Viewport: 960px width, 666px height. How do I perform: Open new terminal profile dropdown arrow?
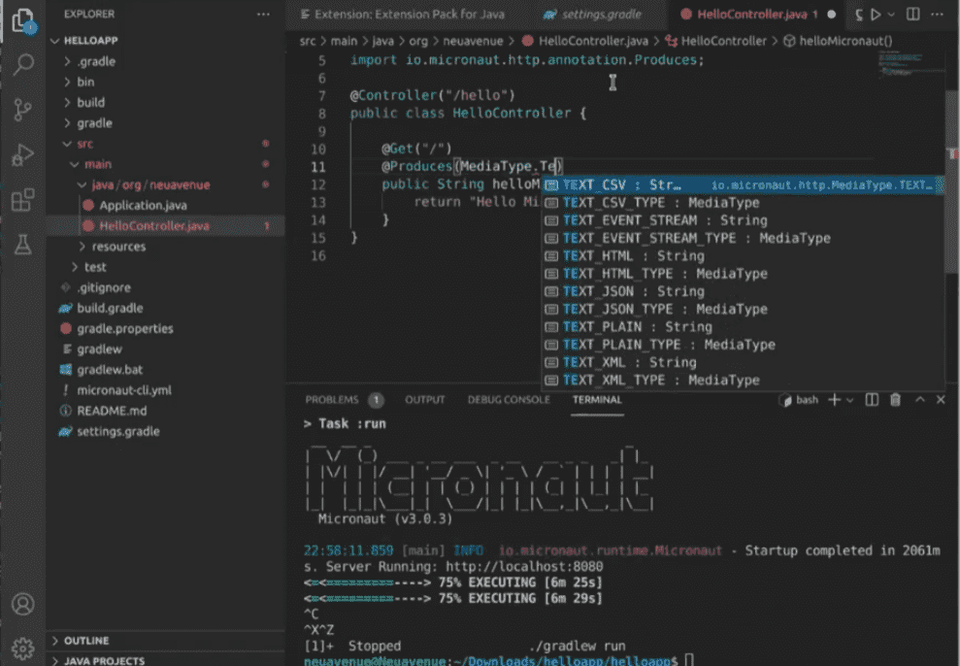click(x=850, y=400)
